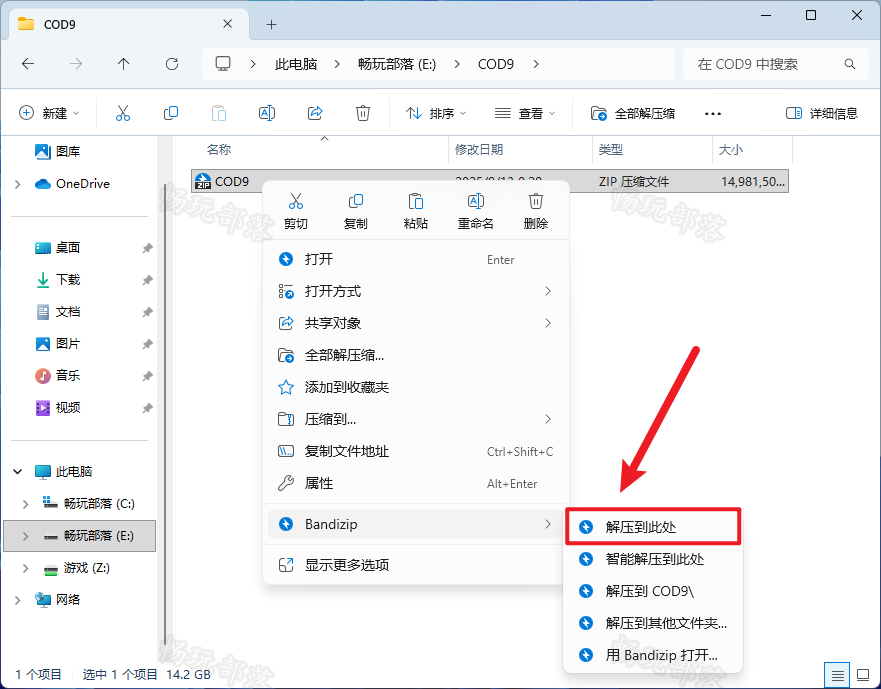
Task: Click the Cut icon in the toolbar
Action: [x=122, y=113]
